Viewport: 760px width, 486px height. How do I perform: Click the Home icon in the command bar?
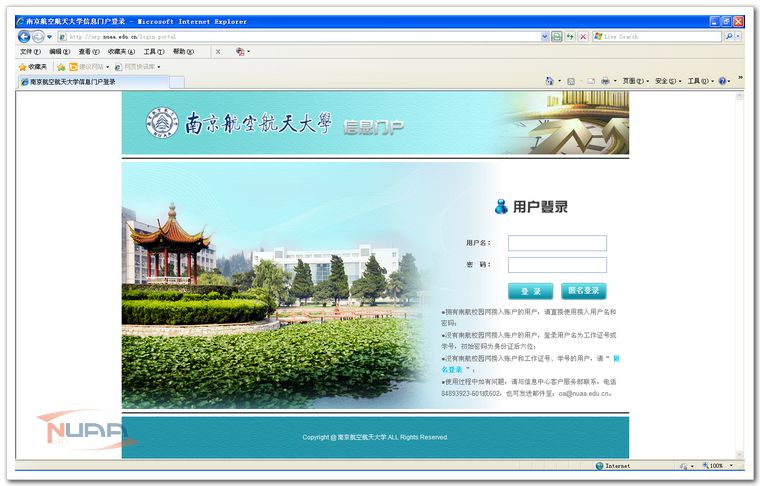click(550, 81)
